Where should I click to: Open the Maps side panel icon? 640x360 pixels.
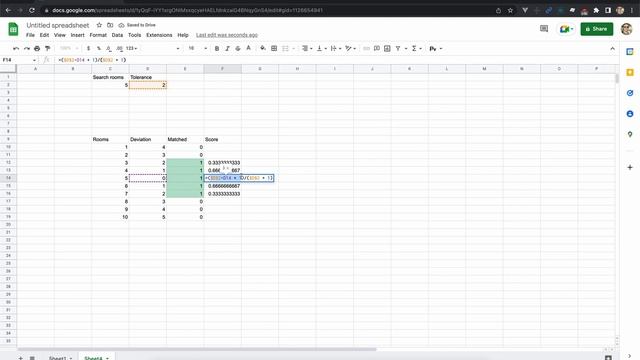(630, 134)
